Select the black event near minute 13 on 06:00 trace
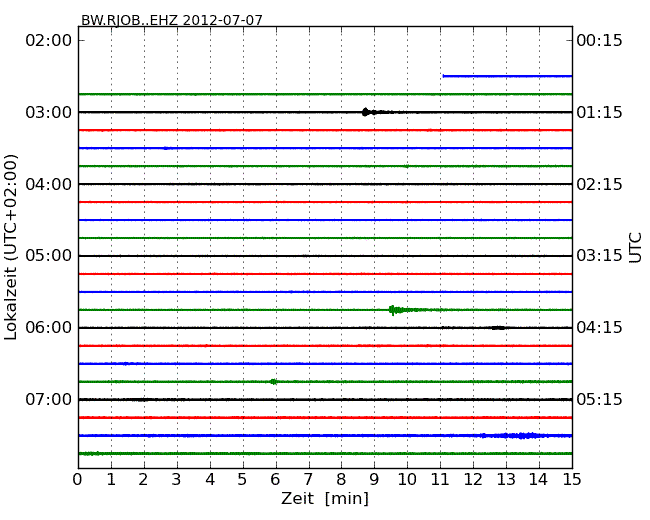 tap(498, 328)
